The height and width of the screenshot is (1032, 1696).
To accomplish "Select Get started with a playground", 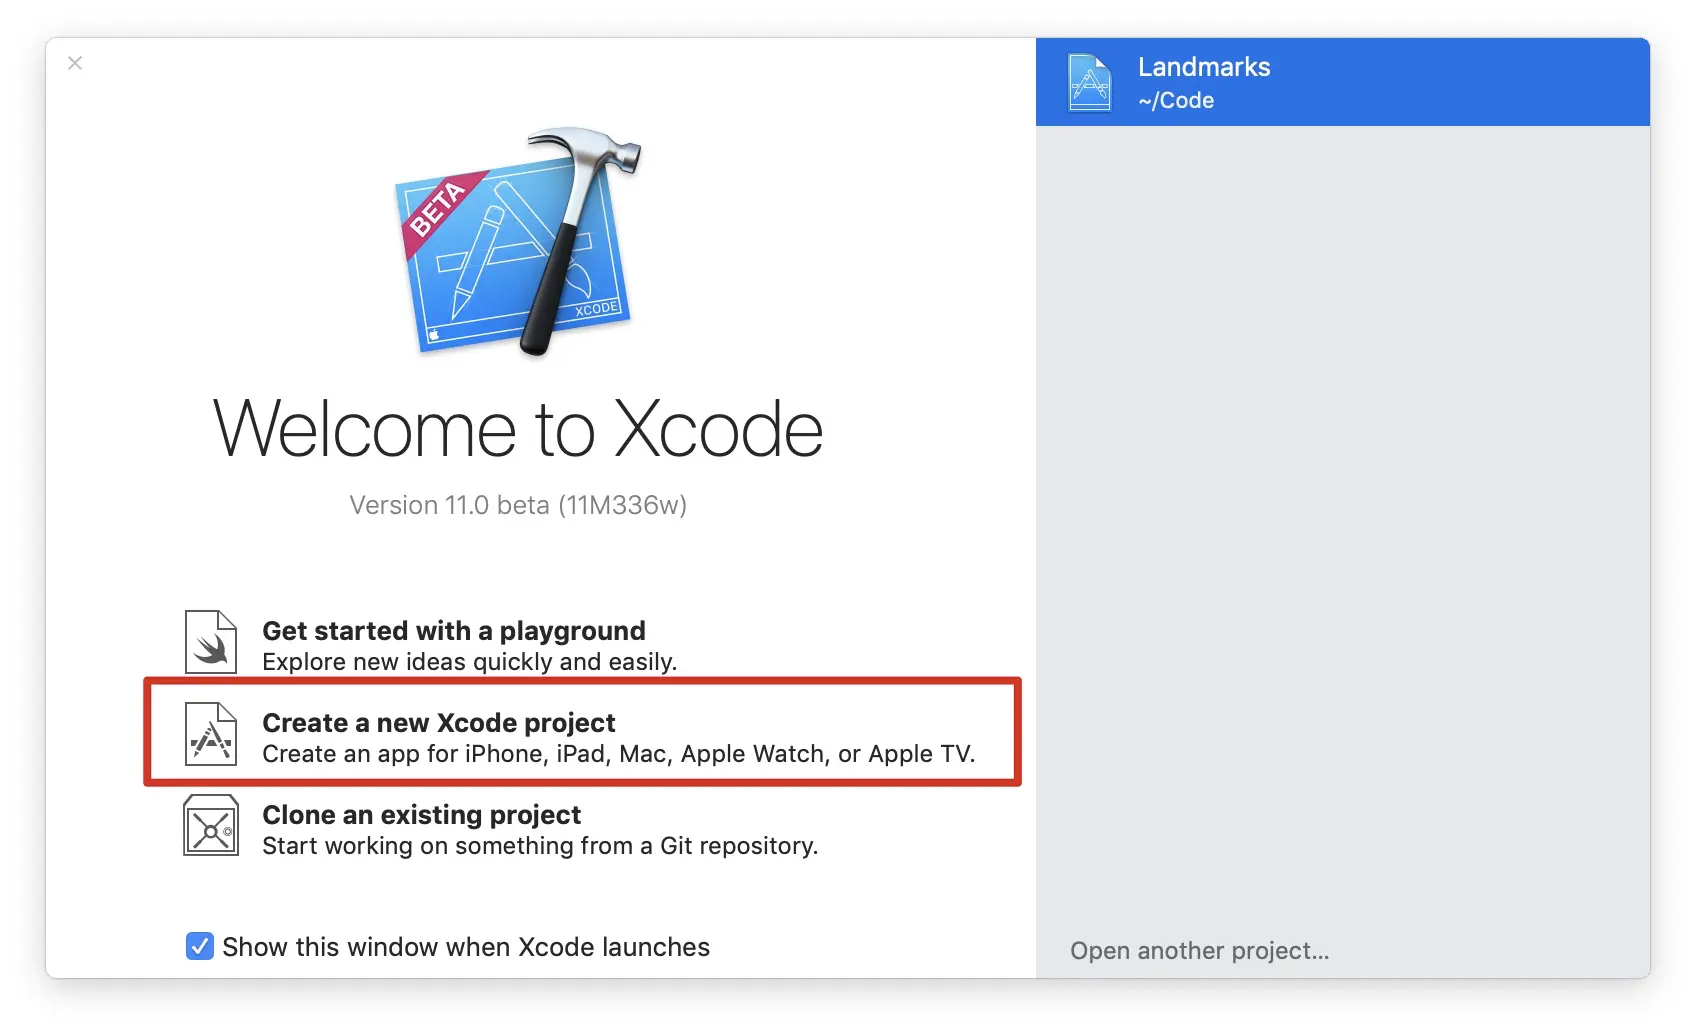I will click(x=454, y=631).
